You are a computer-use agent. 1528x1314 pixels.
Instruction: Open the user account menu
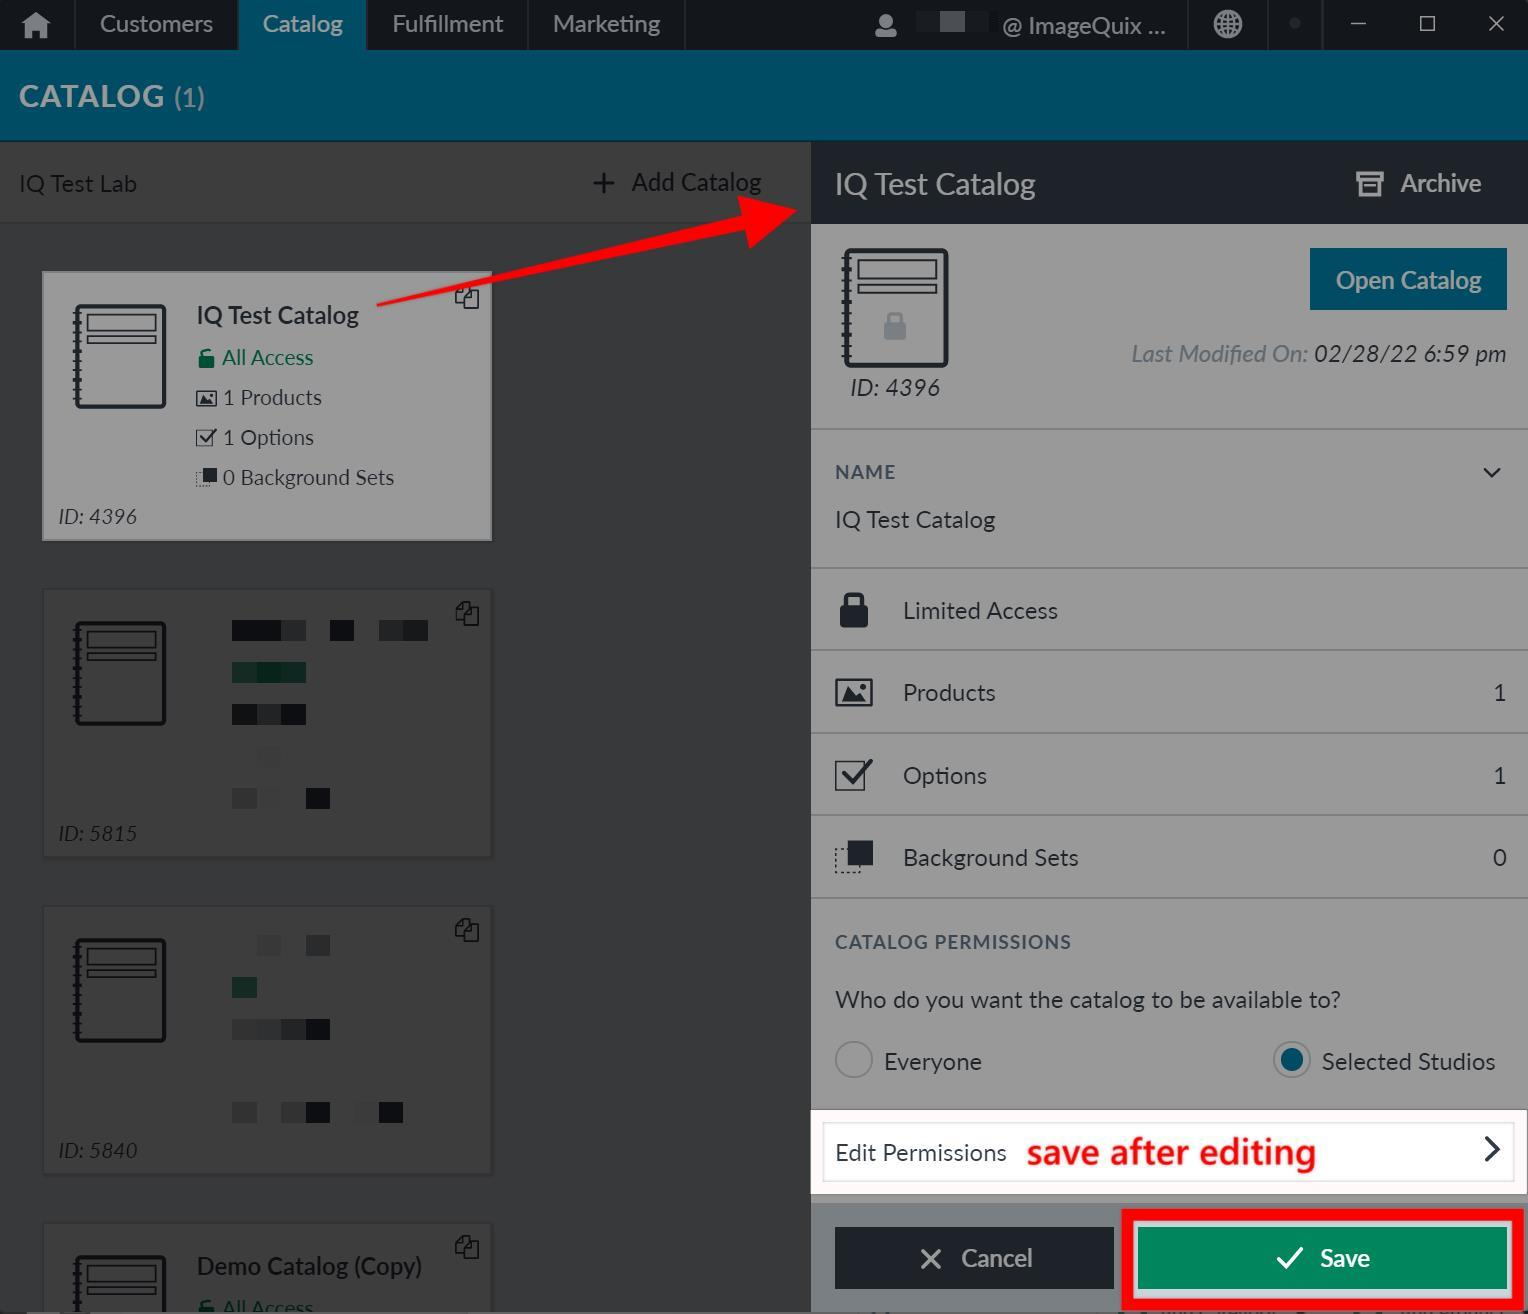coord(1020,25)
